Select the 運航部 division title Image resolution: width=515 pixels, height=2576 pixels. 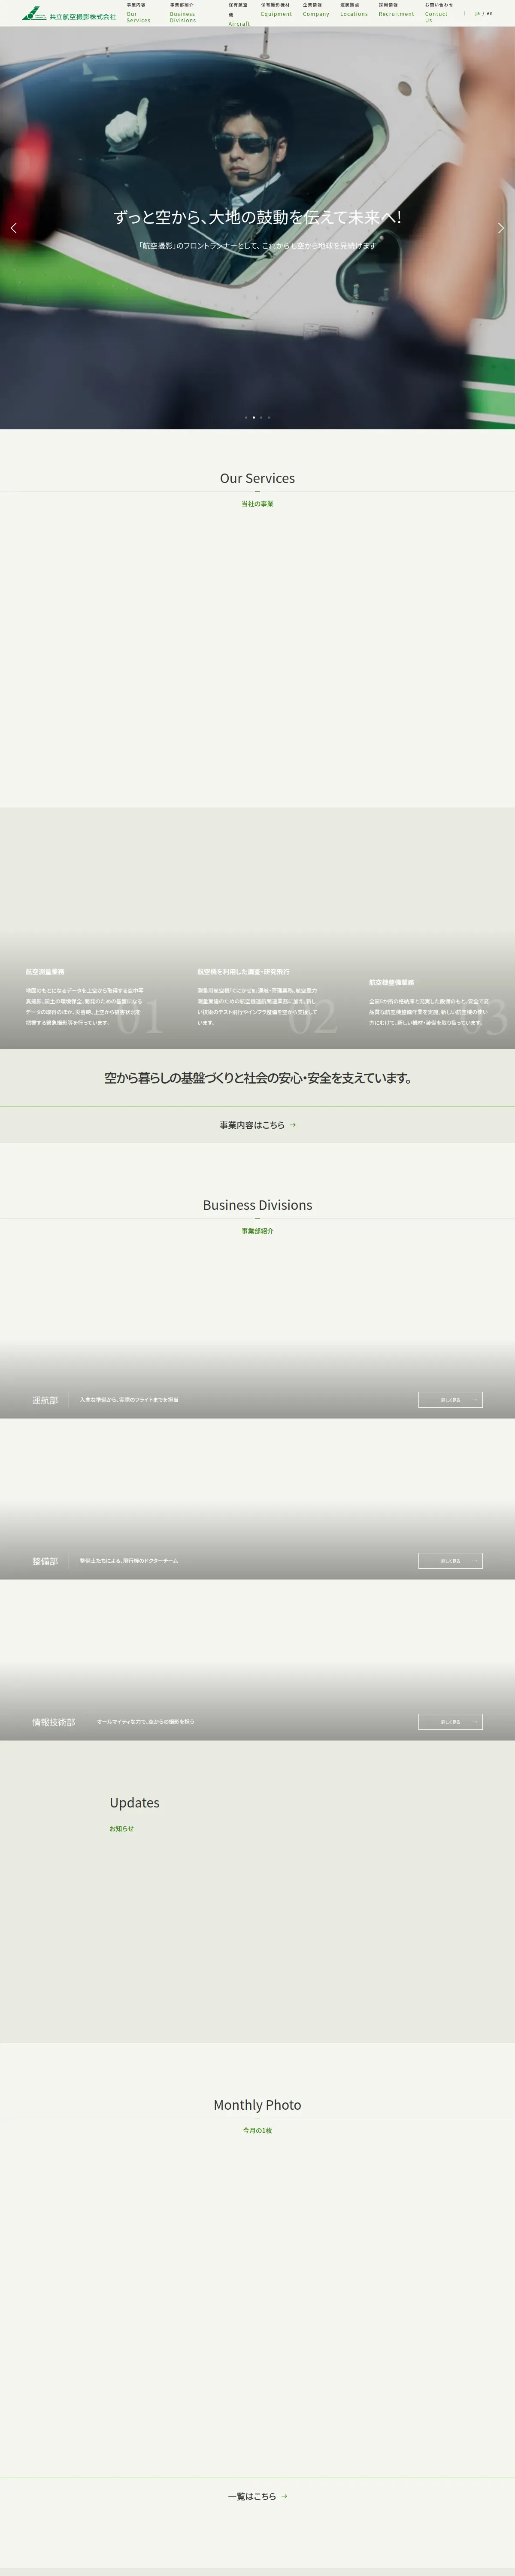[45, 1400]
